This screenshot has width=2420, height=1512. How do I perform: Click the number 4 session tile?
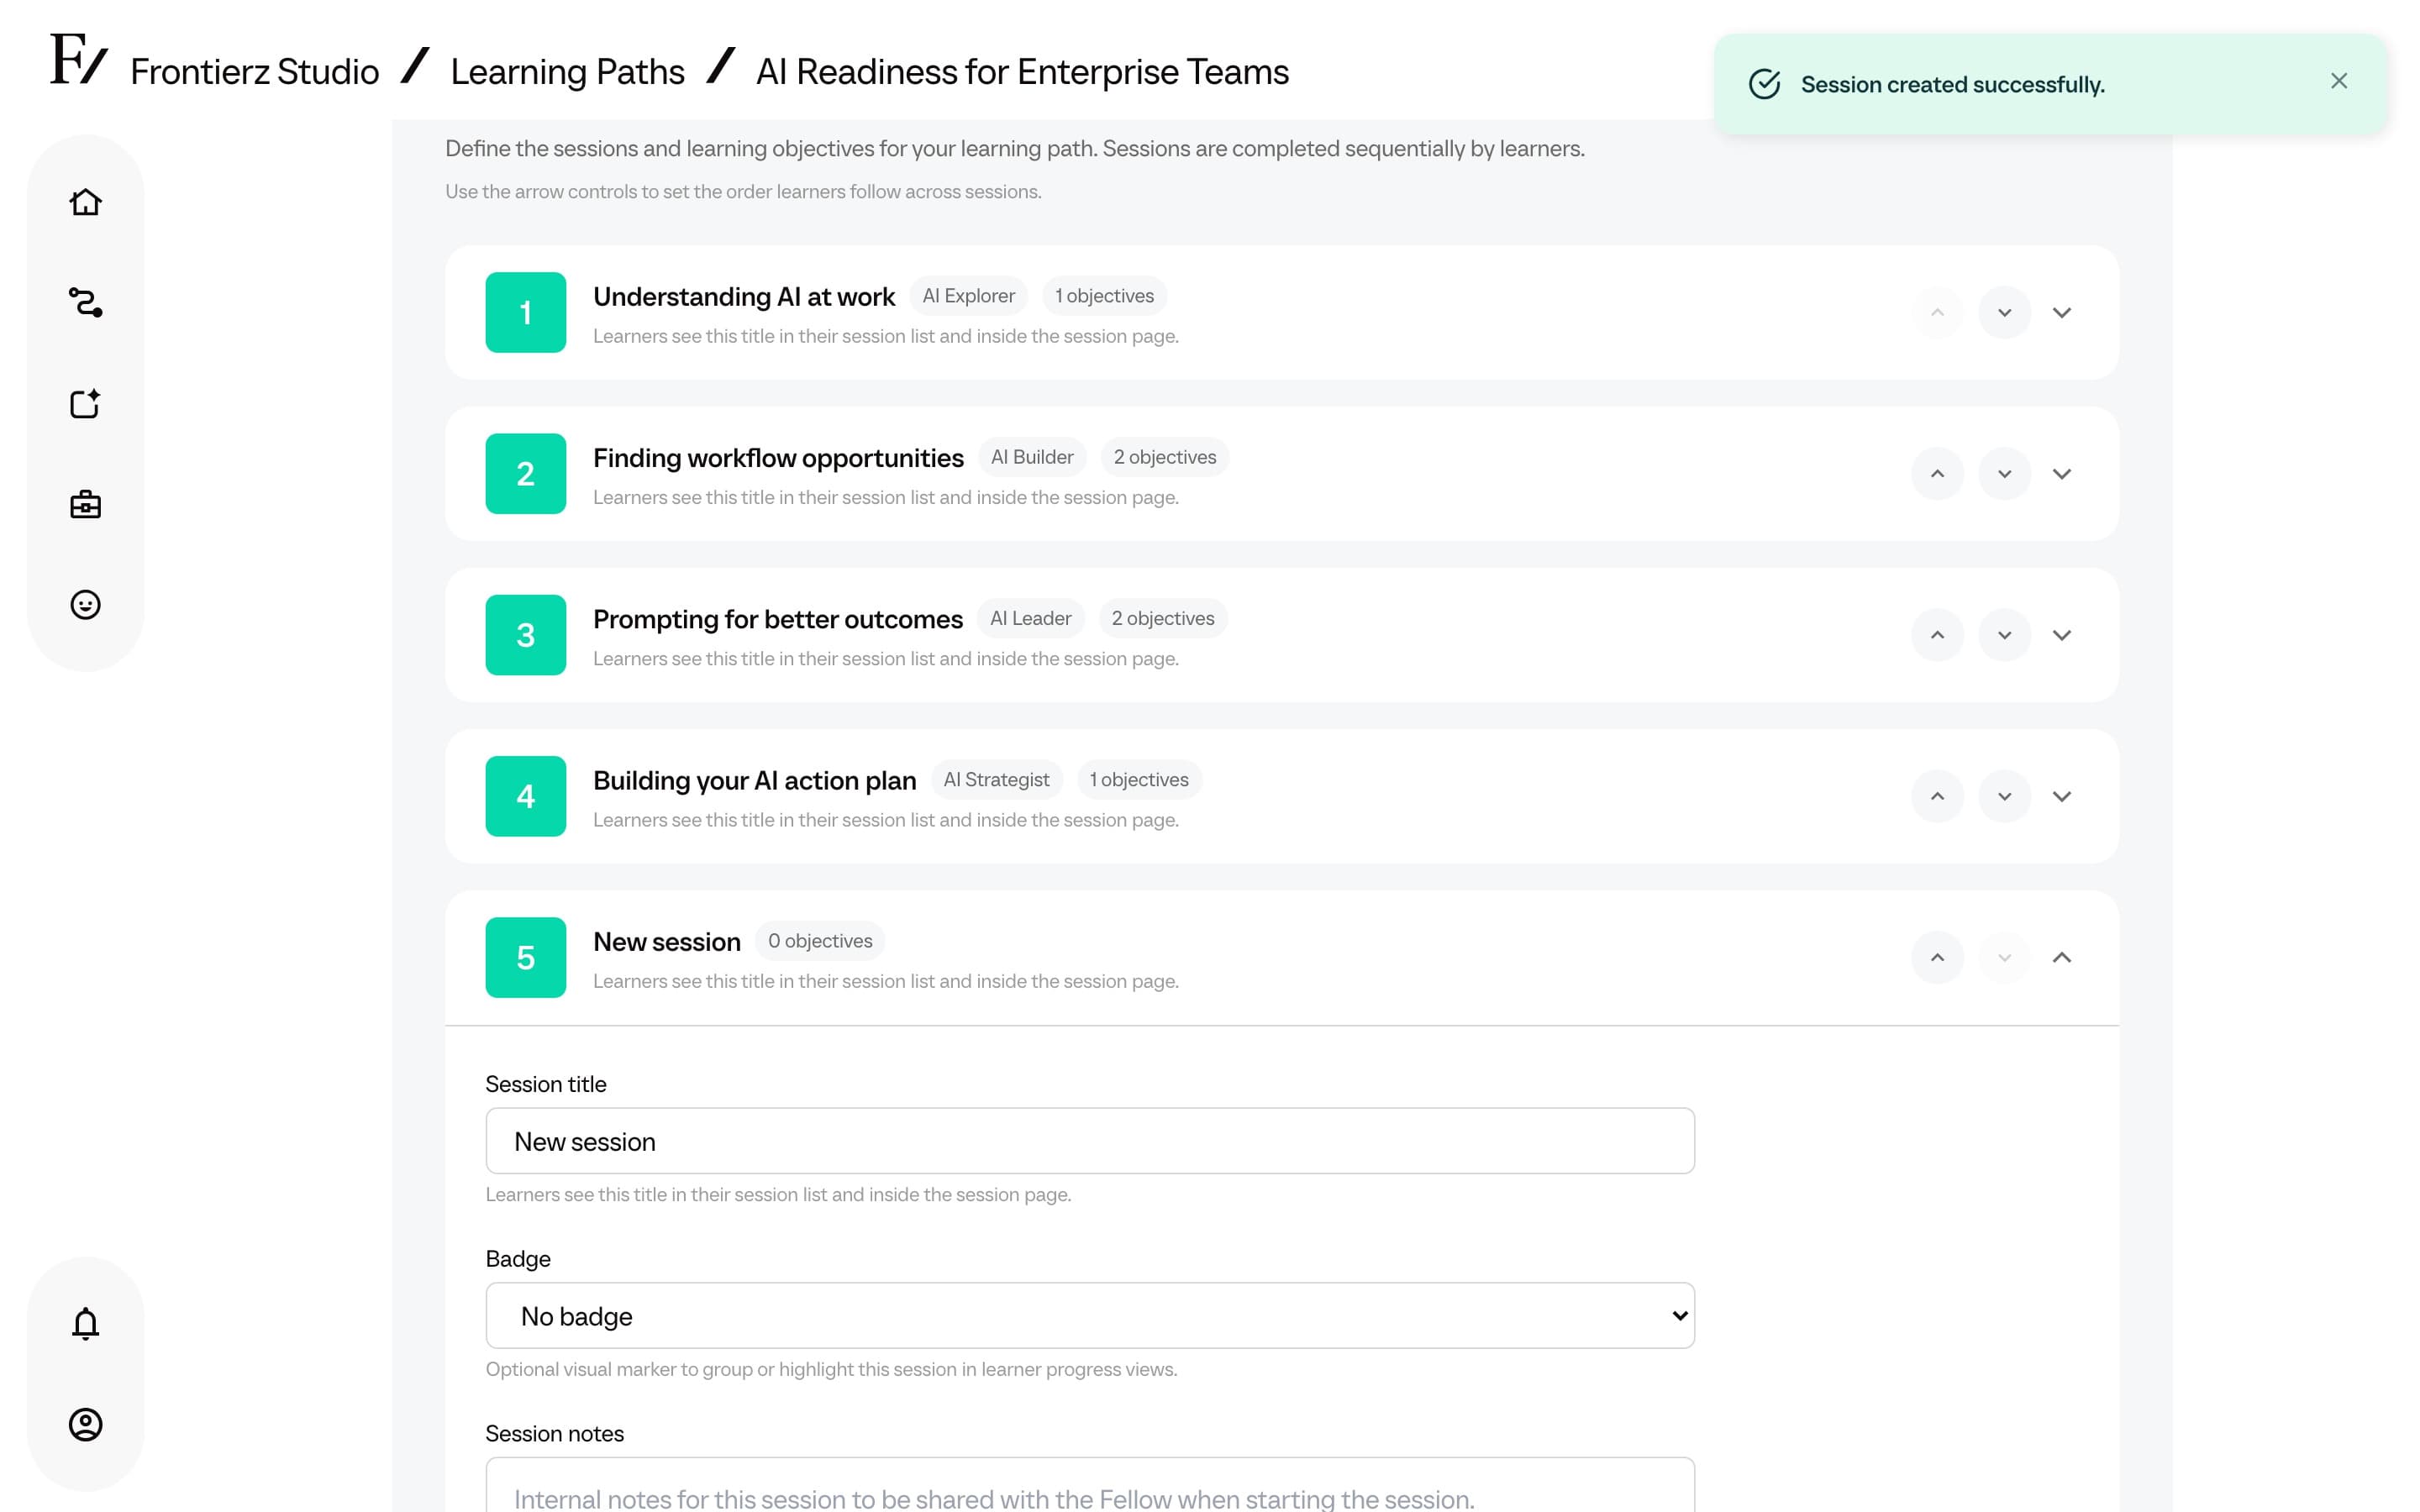(525, 796)
